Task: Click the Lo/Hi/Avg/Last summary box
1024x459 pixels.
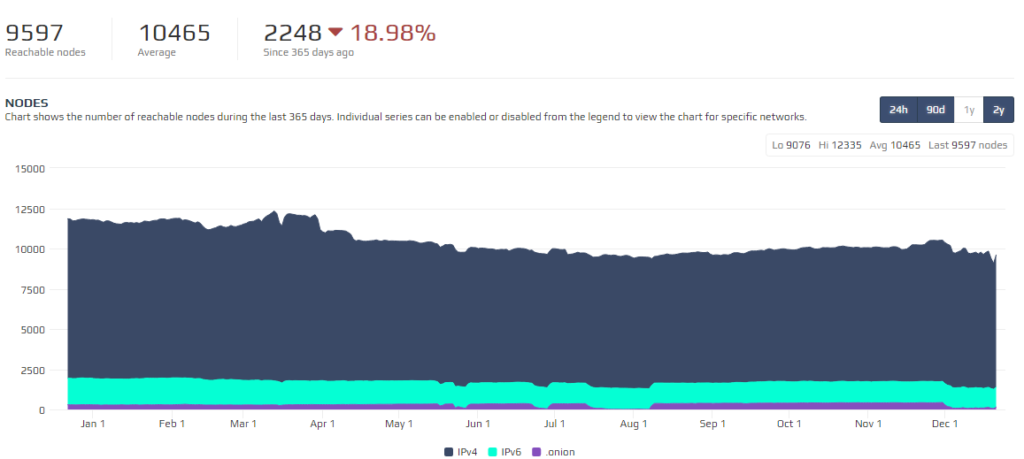Action: pos(889,145)
